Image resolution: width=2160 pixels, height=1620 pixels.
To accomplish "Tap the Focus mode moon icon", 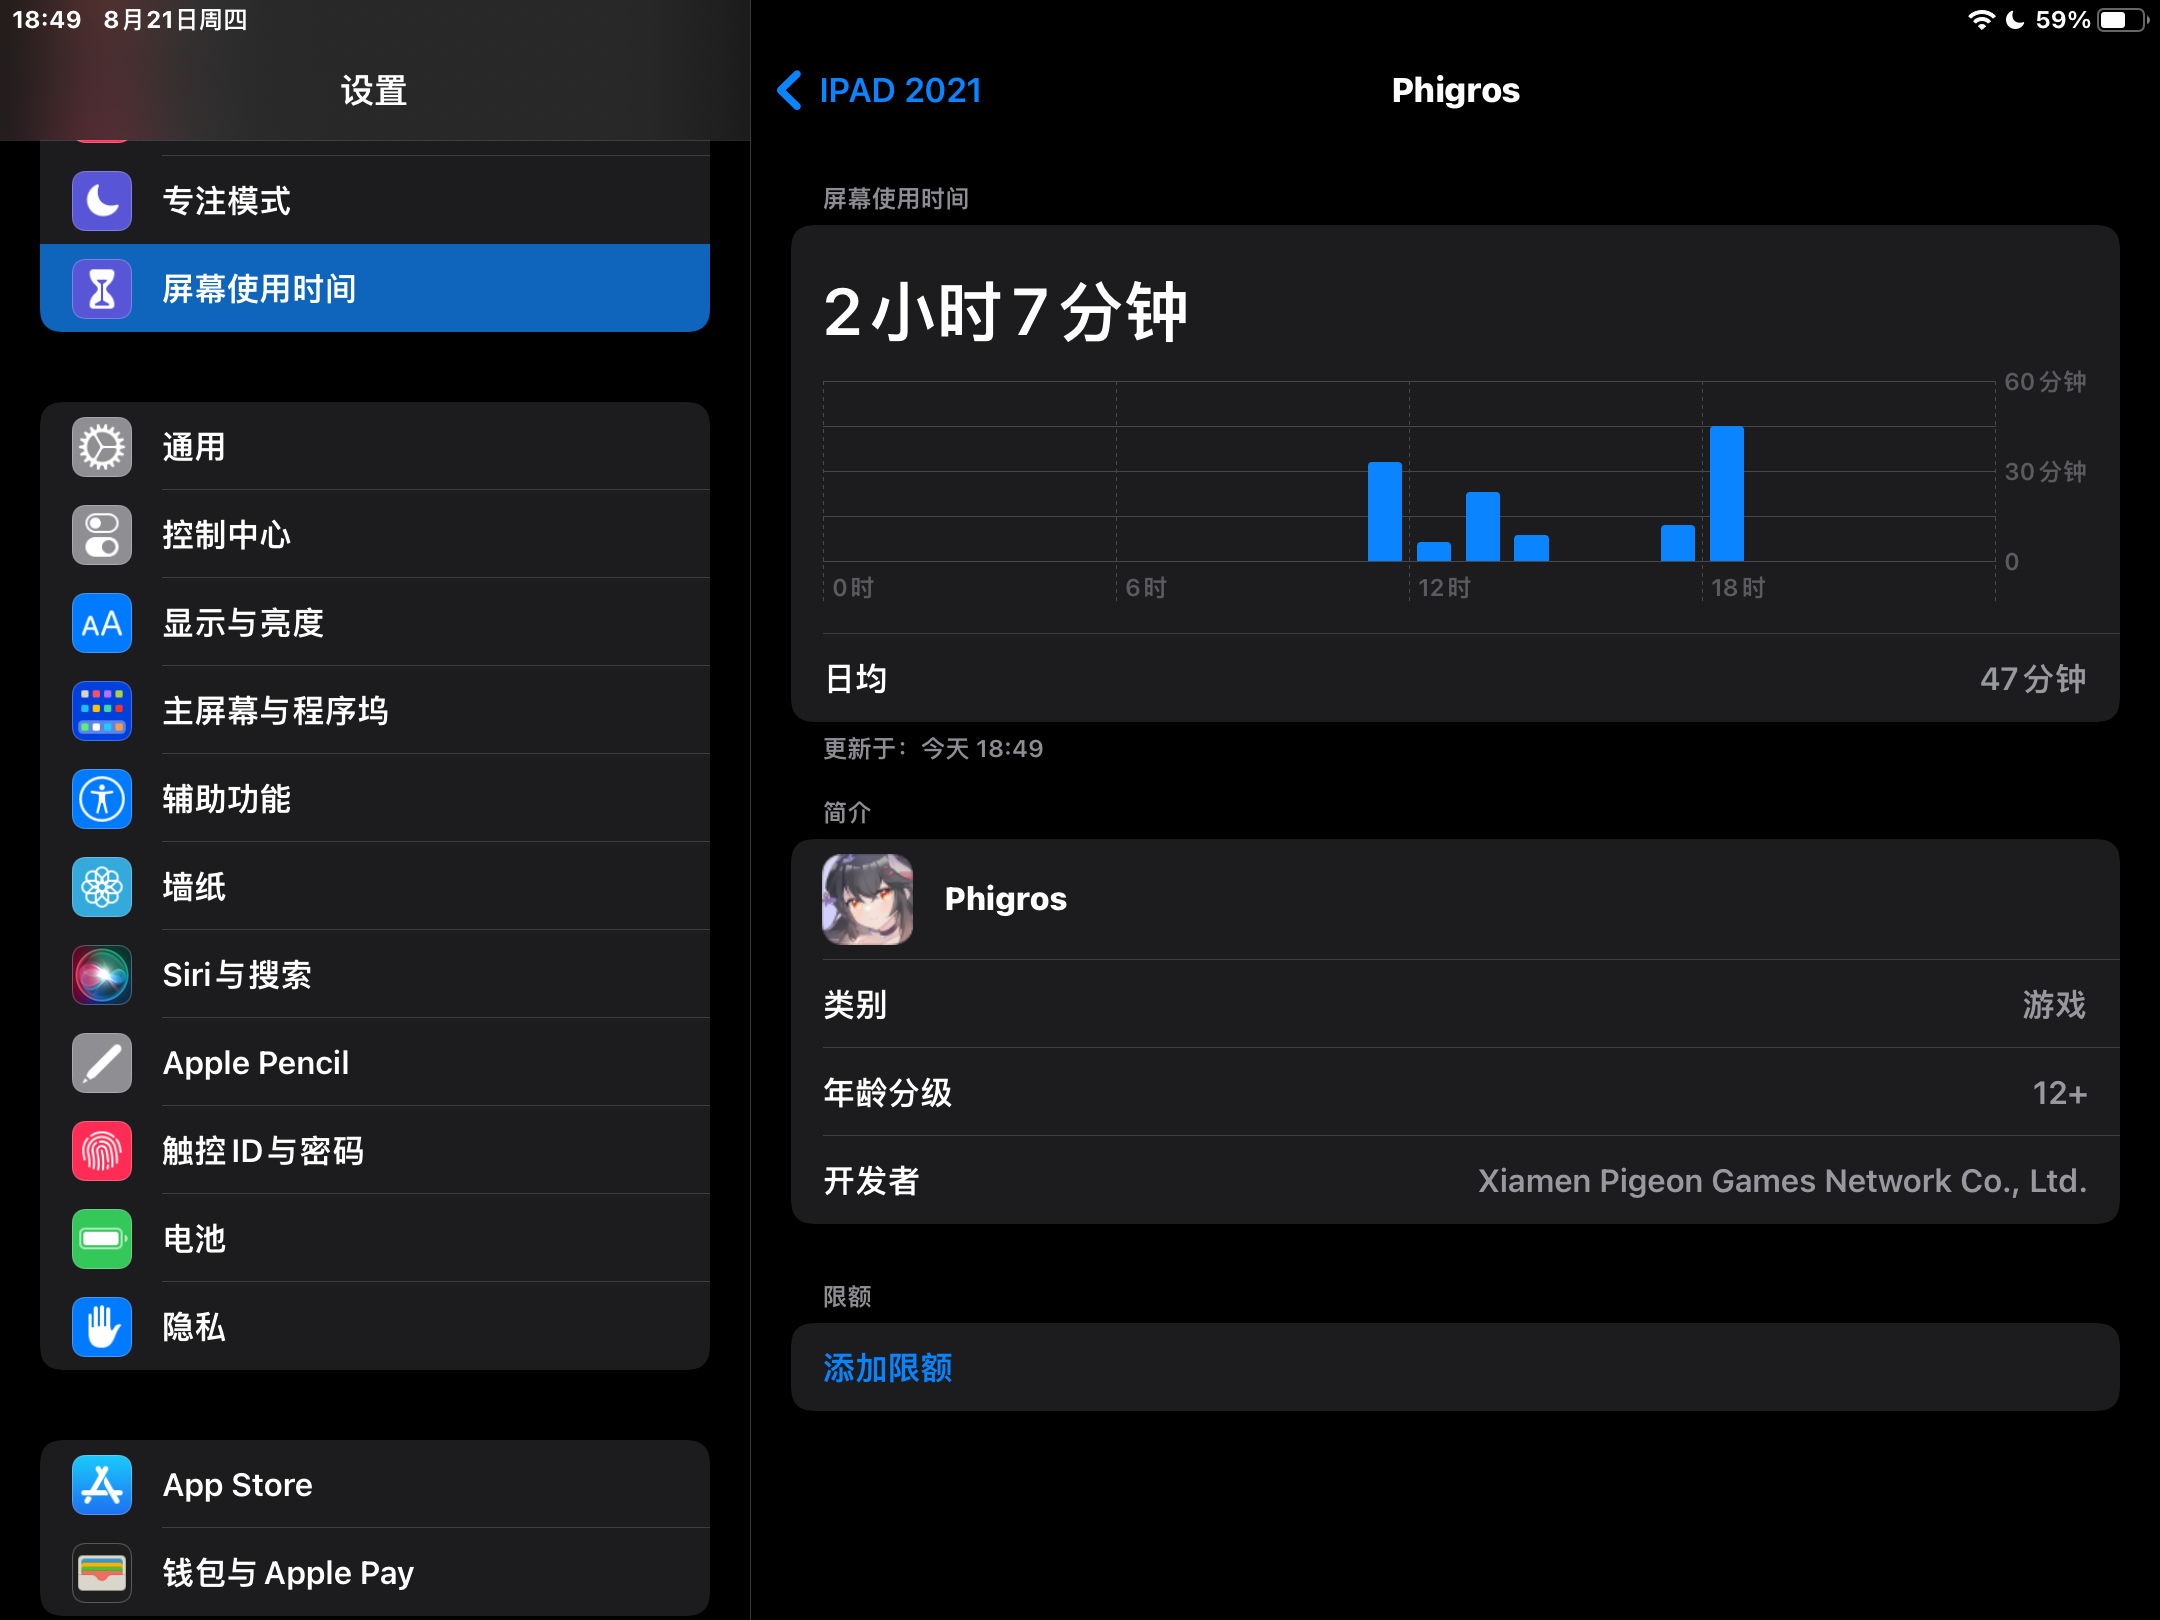I will (x=102, y=201).
